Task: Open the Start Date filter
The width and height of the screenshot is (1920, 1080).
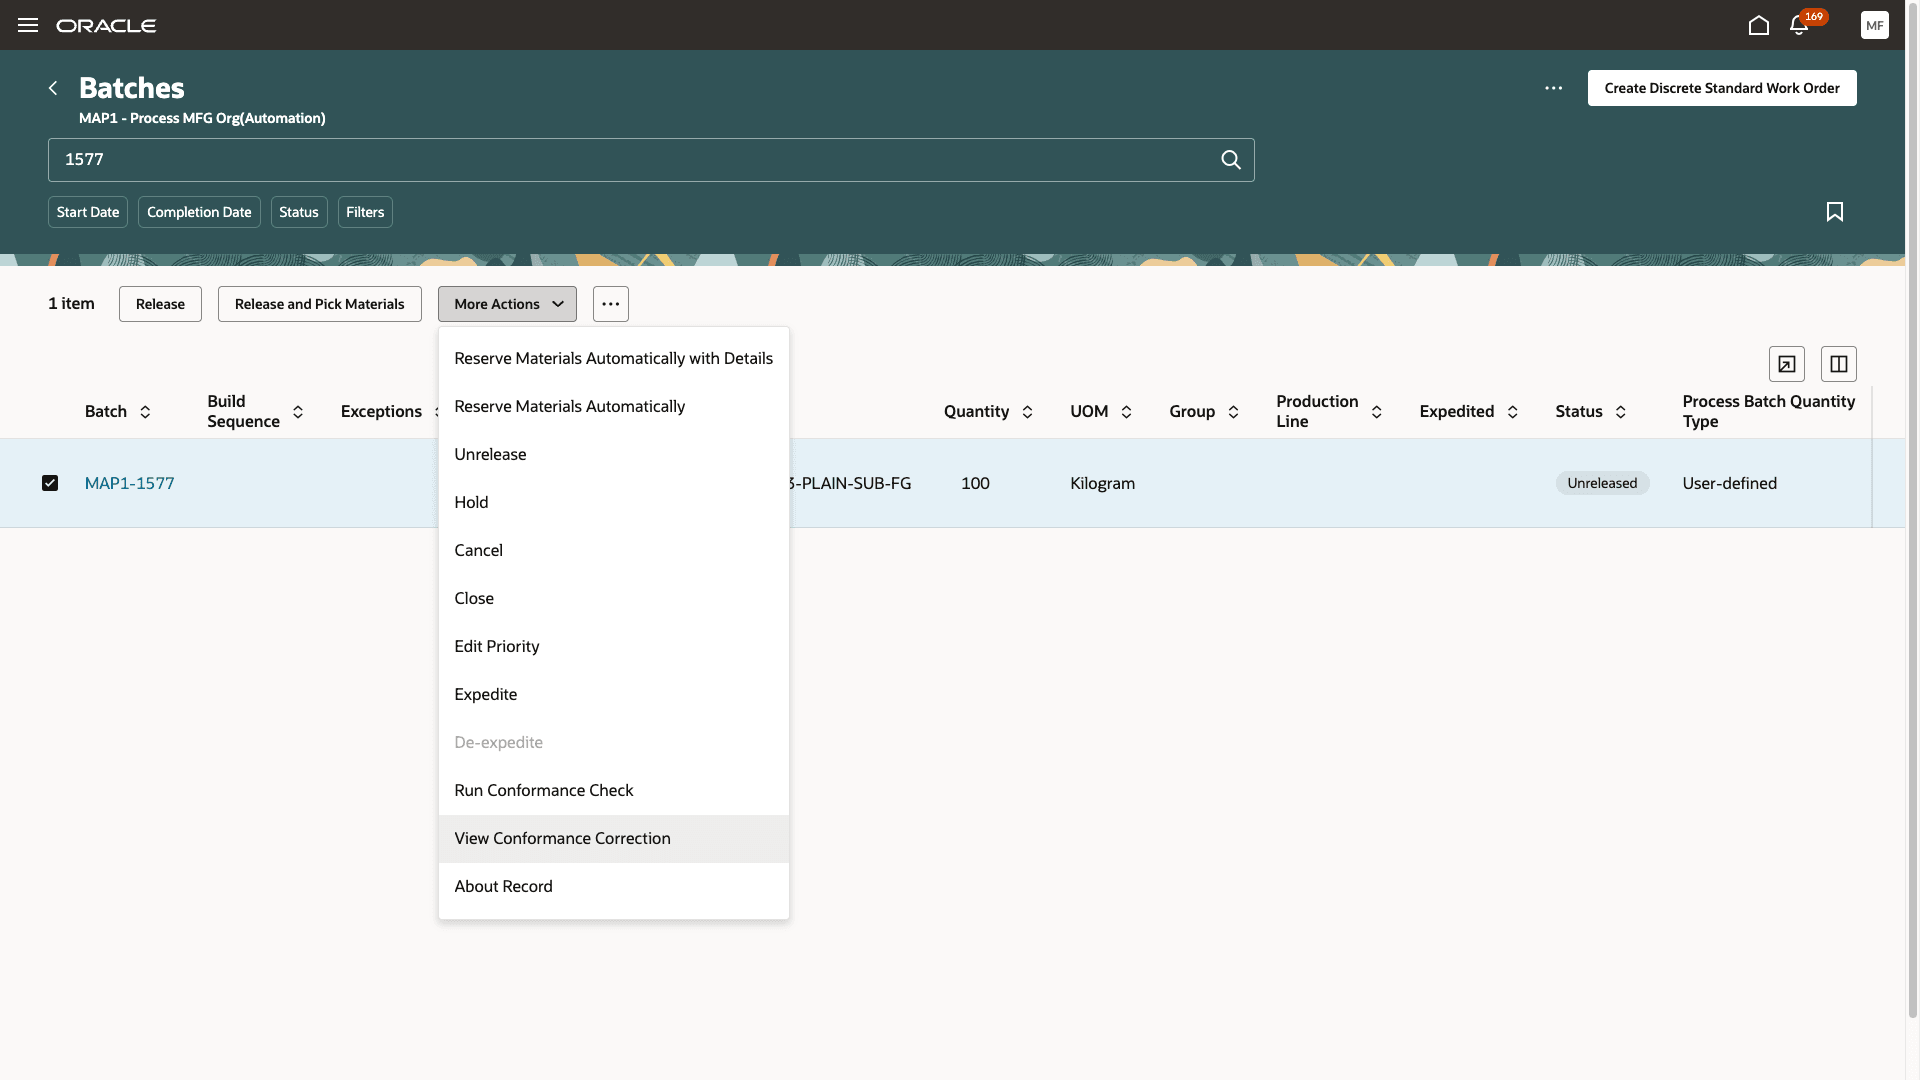Action: (88, 212)
